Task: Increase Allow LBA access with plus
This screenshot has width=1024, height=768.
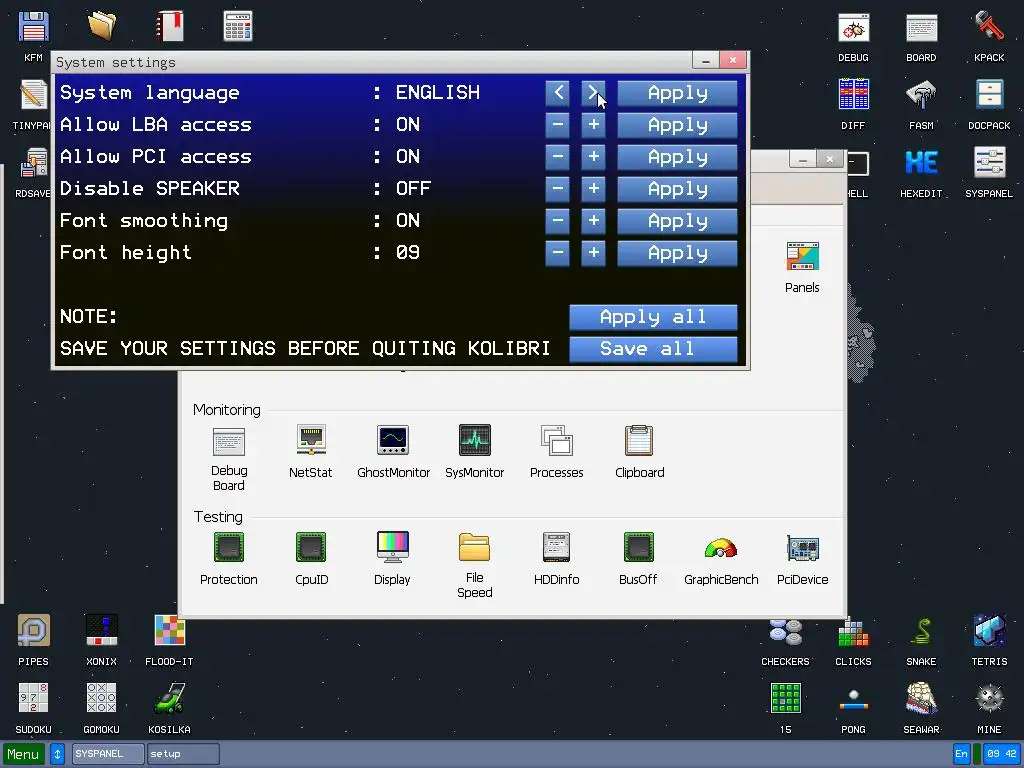Action: click(x=593, y=125)
